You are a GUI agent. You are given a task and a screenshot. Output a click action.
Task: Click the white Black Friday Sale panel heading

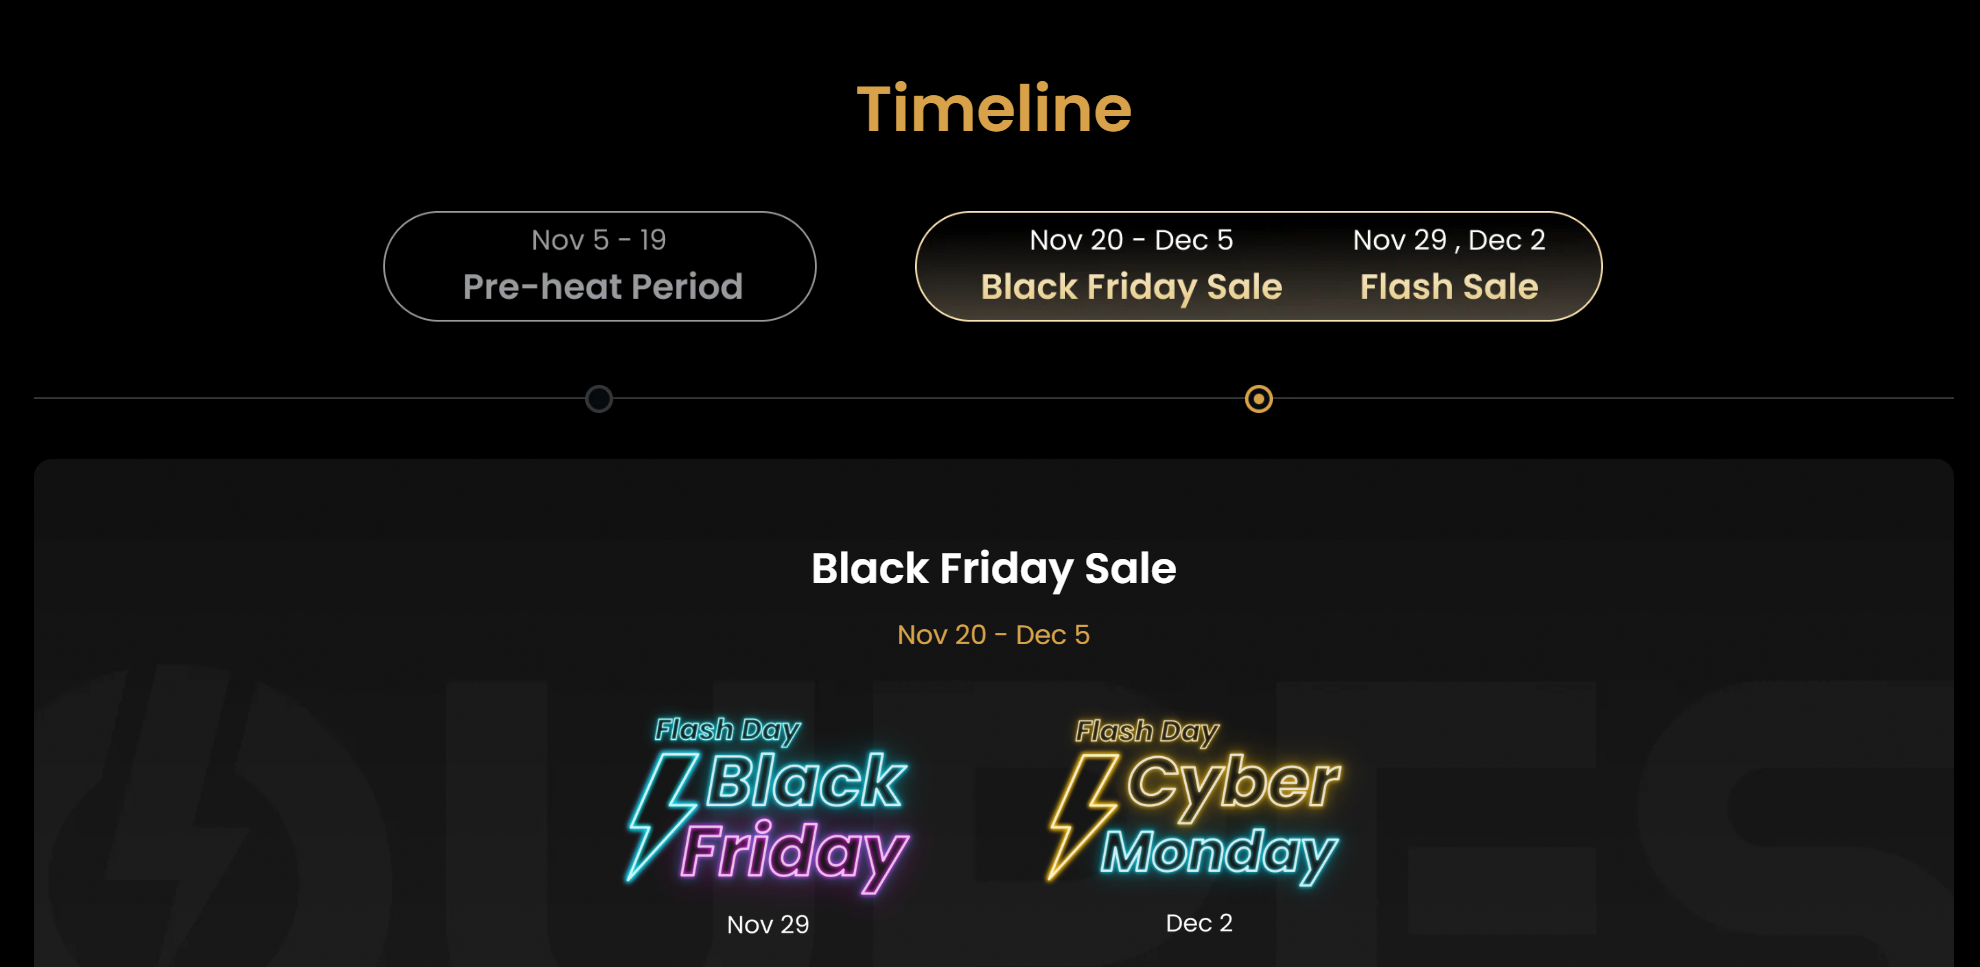click(993, 568)
